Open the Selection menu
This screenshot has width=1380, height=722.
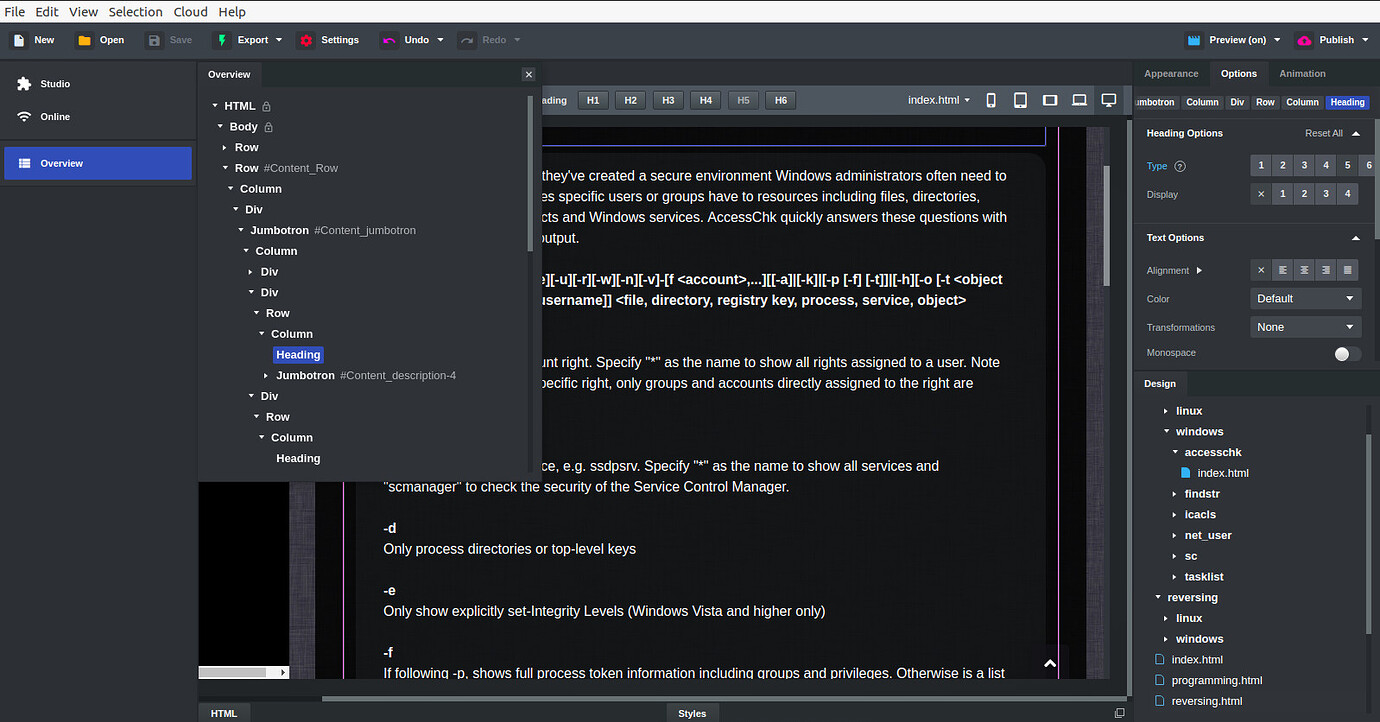135,12
